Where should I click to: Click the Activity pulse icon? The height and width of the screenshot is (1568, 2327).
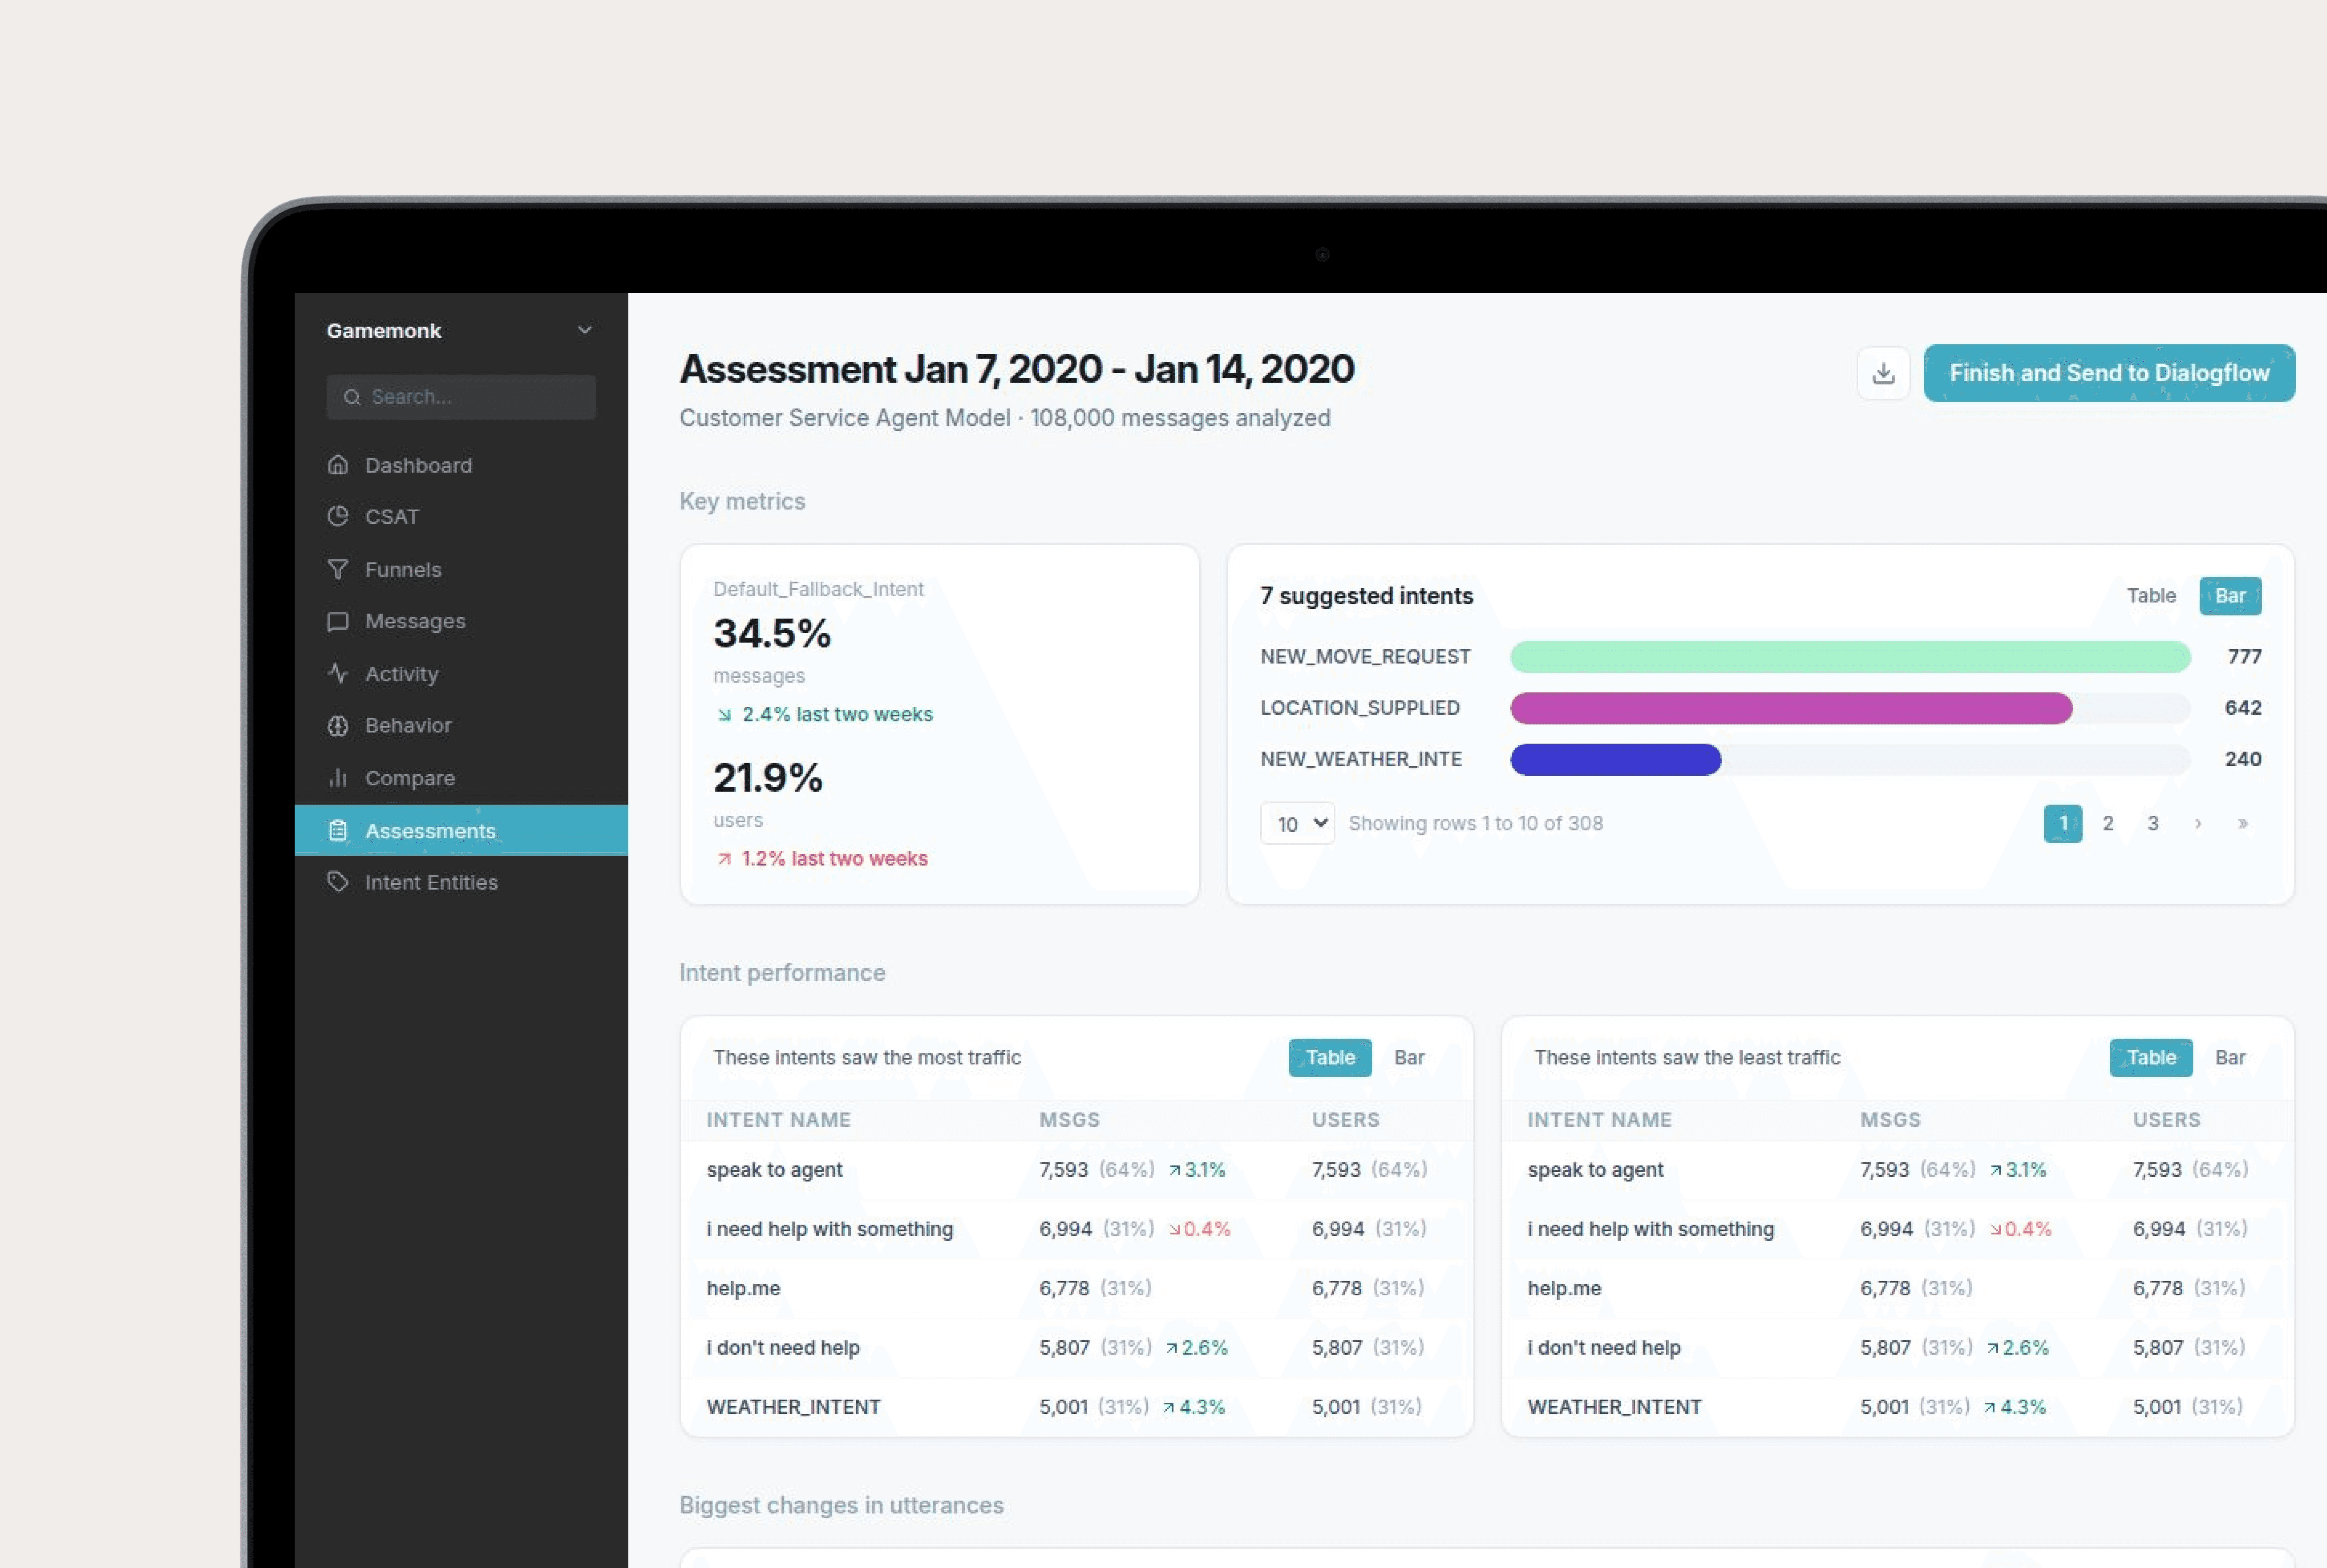pos(338,673)
